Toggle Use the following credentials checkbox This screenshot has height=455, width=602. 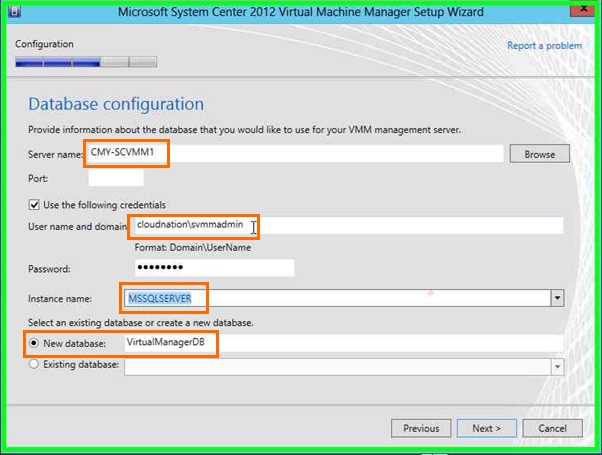[x=34, y=205]
